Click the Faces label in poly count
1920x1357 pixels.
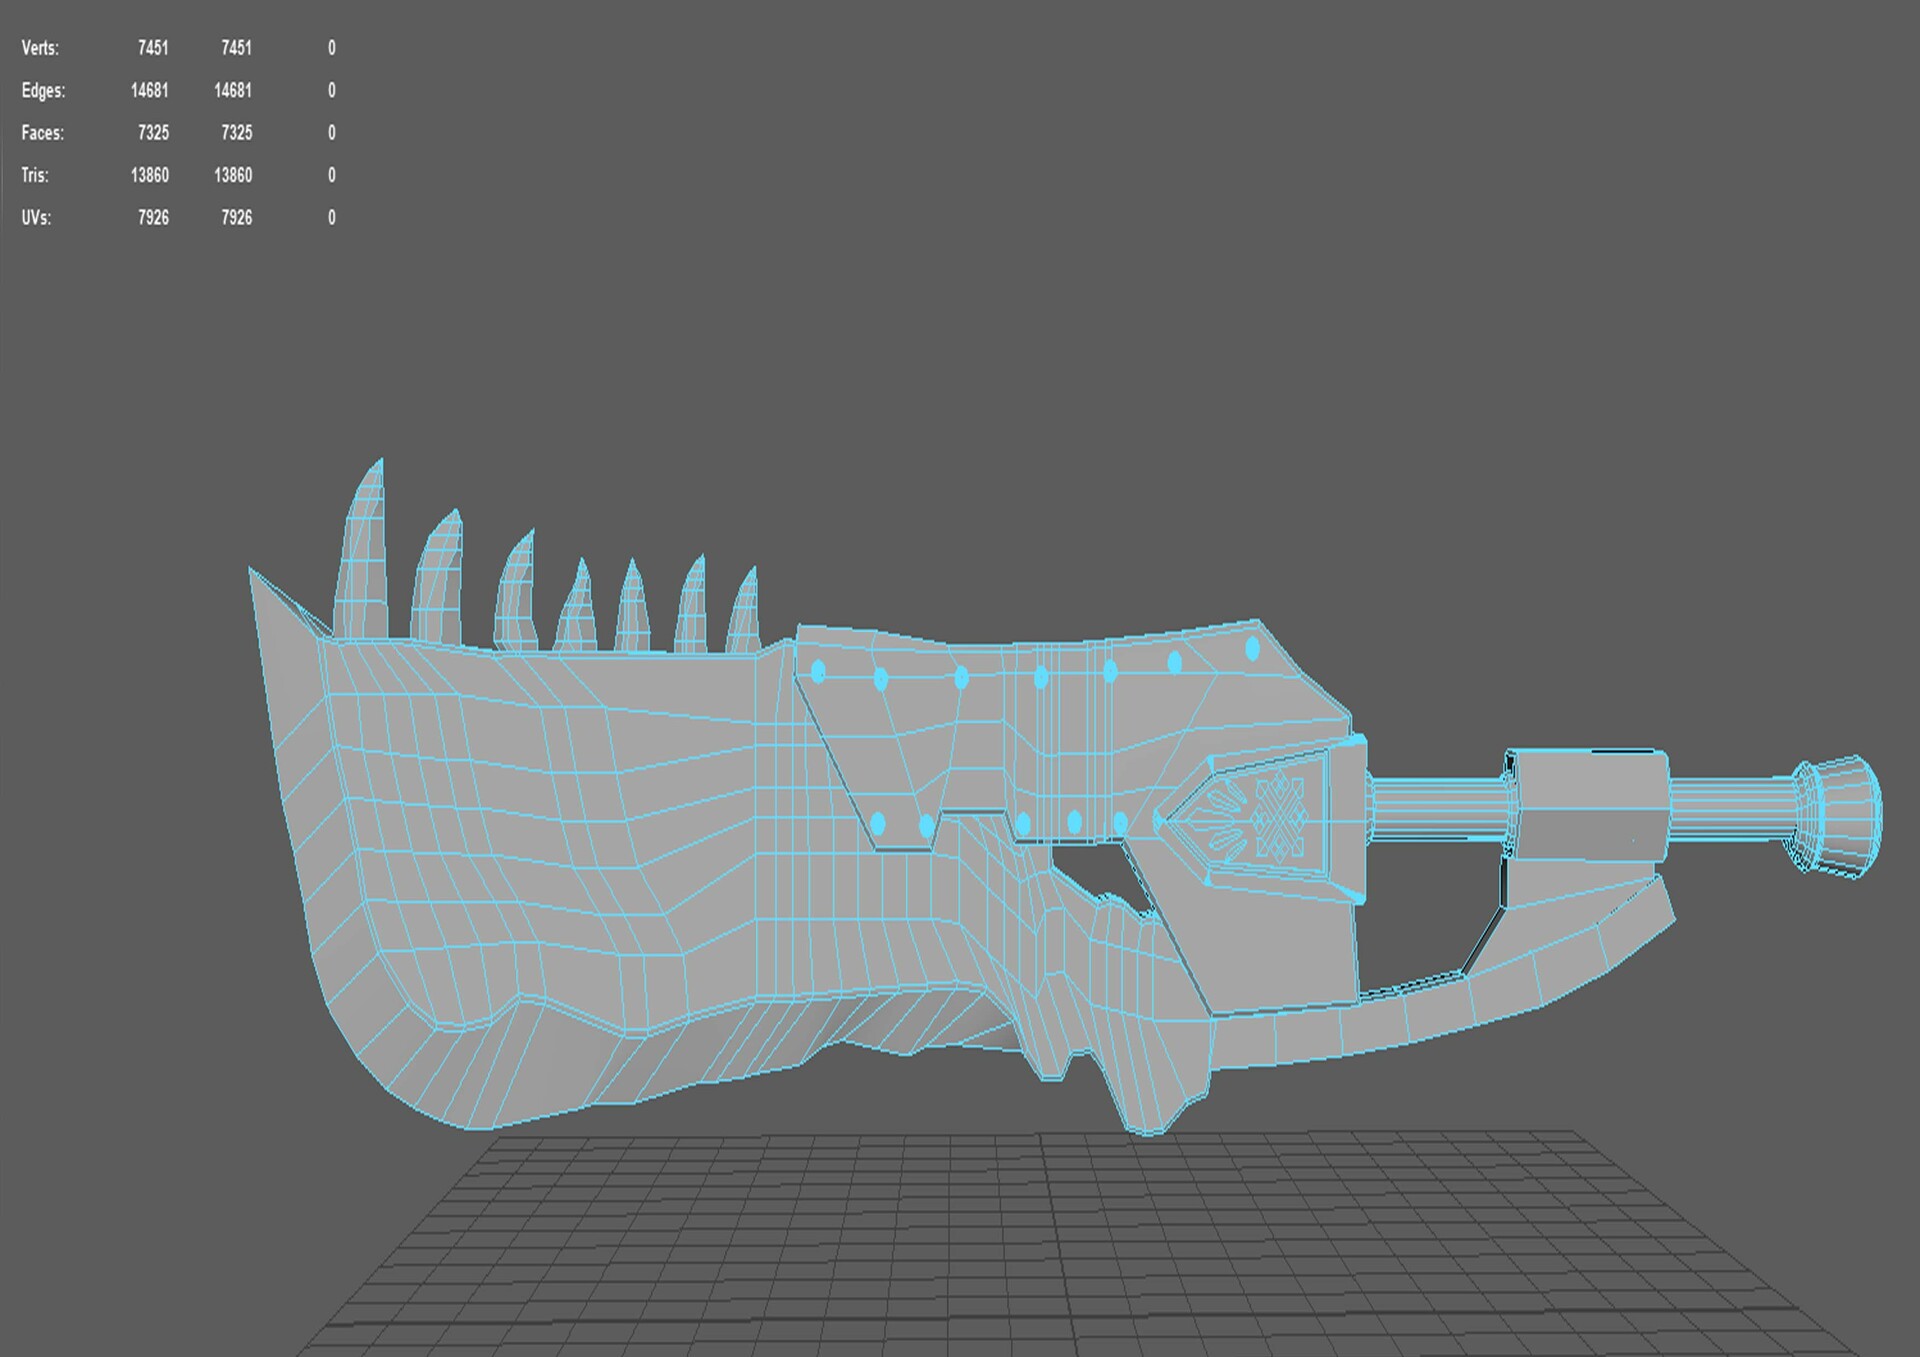point(42,133)
